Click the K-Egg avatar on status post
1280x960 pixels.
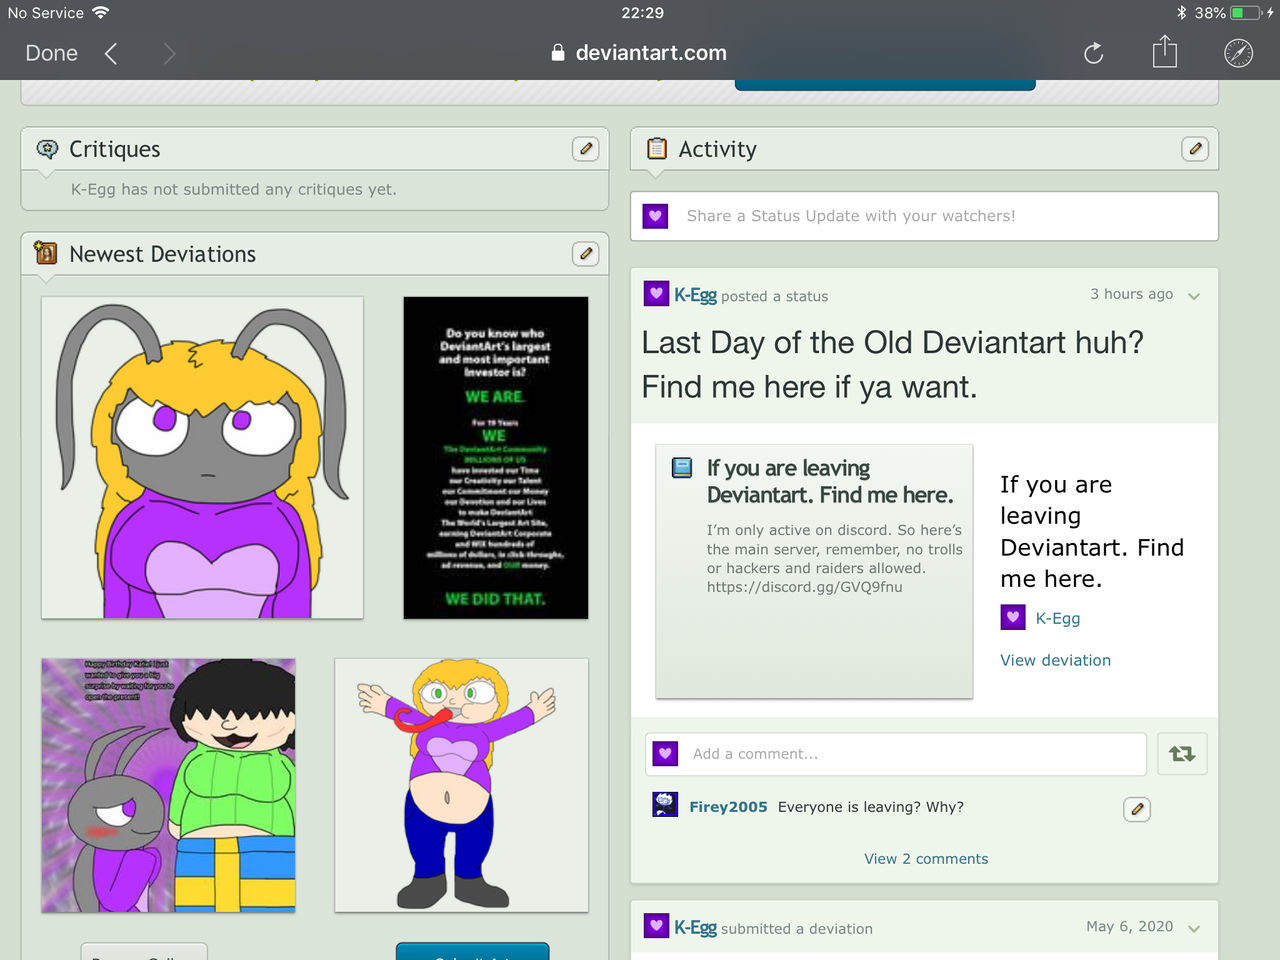[x=656, y=293]
